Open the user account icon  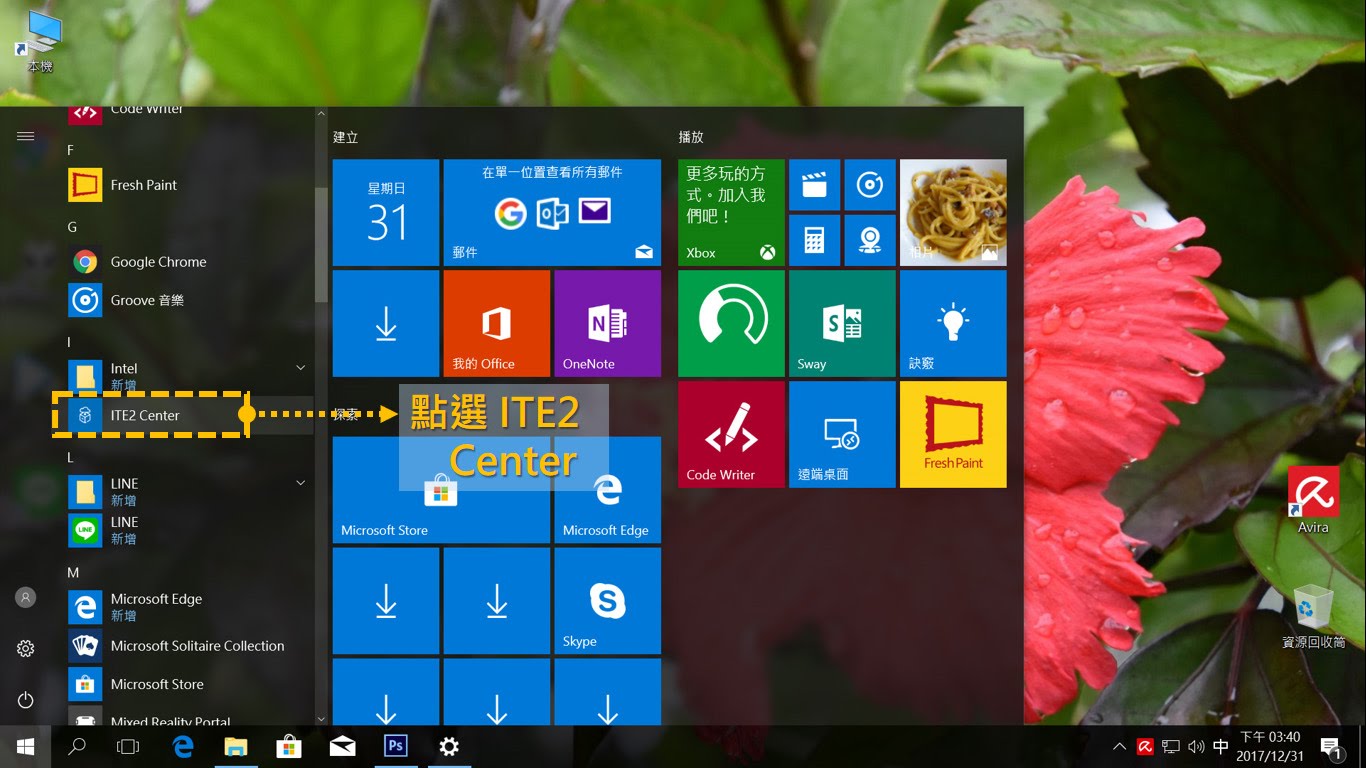pyautogui.click(x=26, y=597)
